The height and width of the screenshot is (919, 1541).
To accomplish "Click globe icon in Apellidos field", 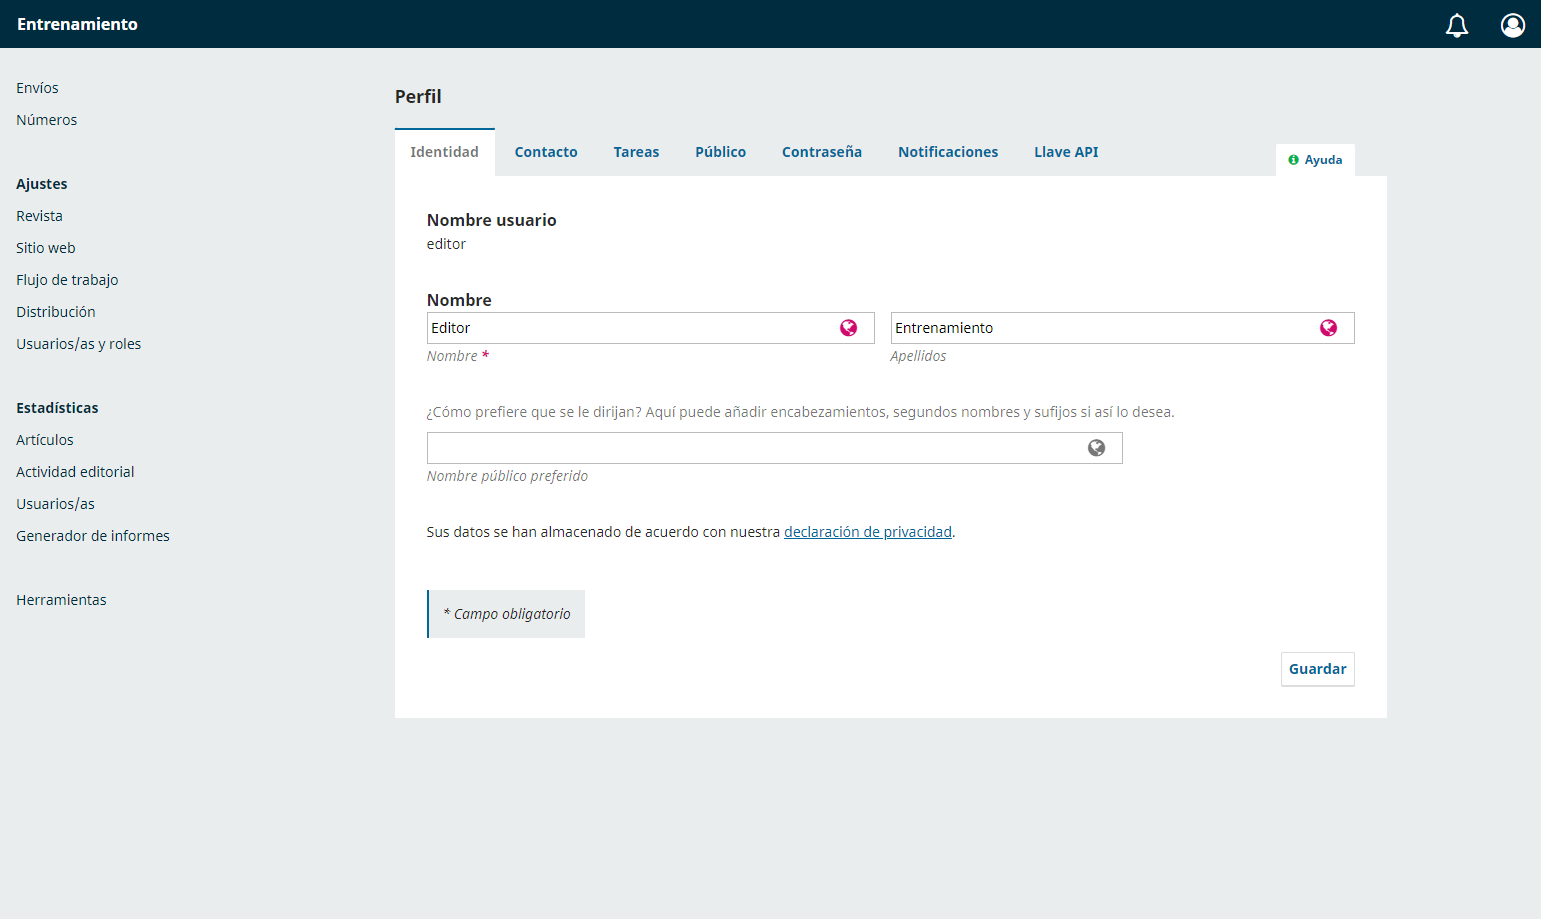I will coord(1328,328).
